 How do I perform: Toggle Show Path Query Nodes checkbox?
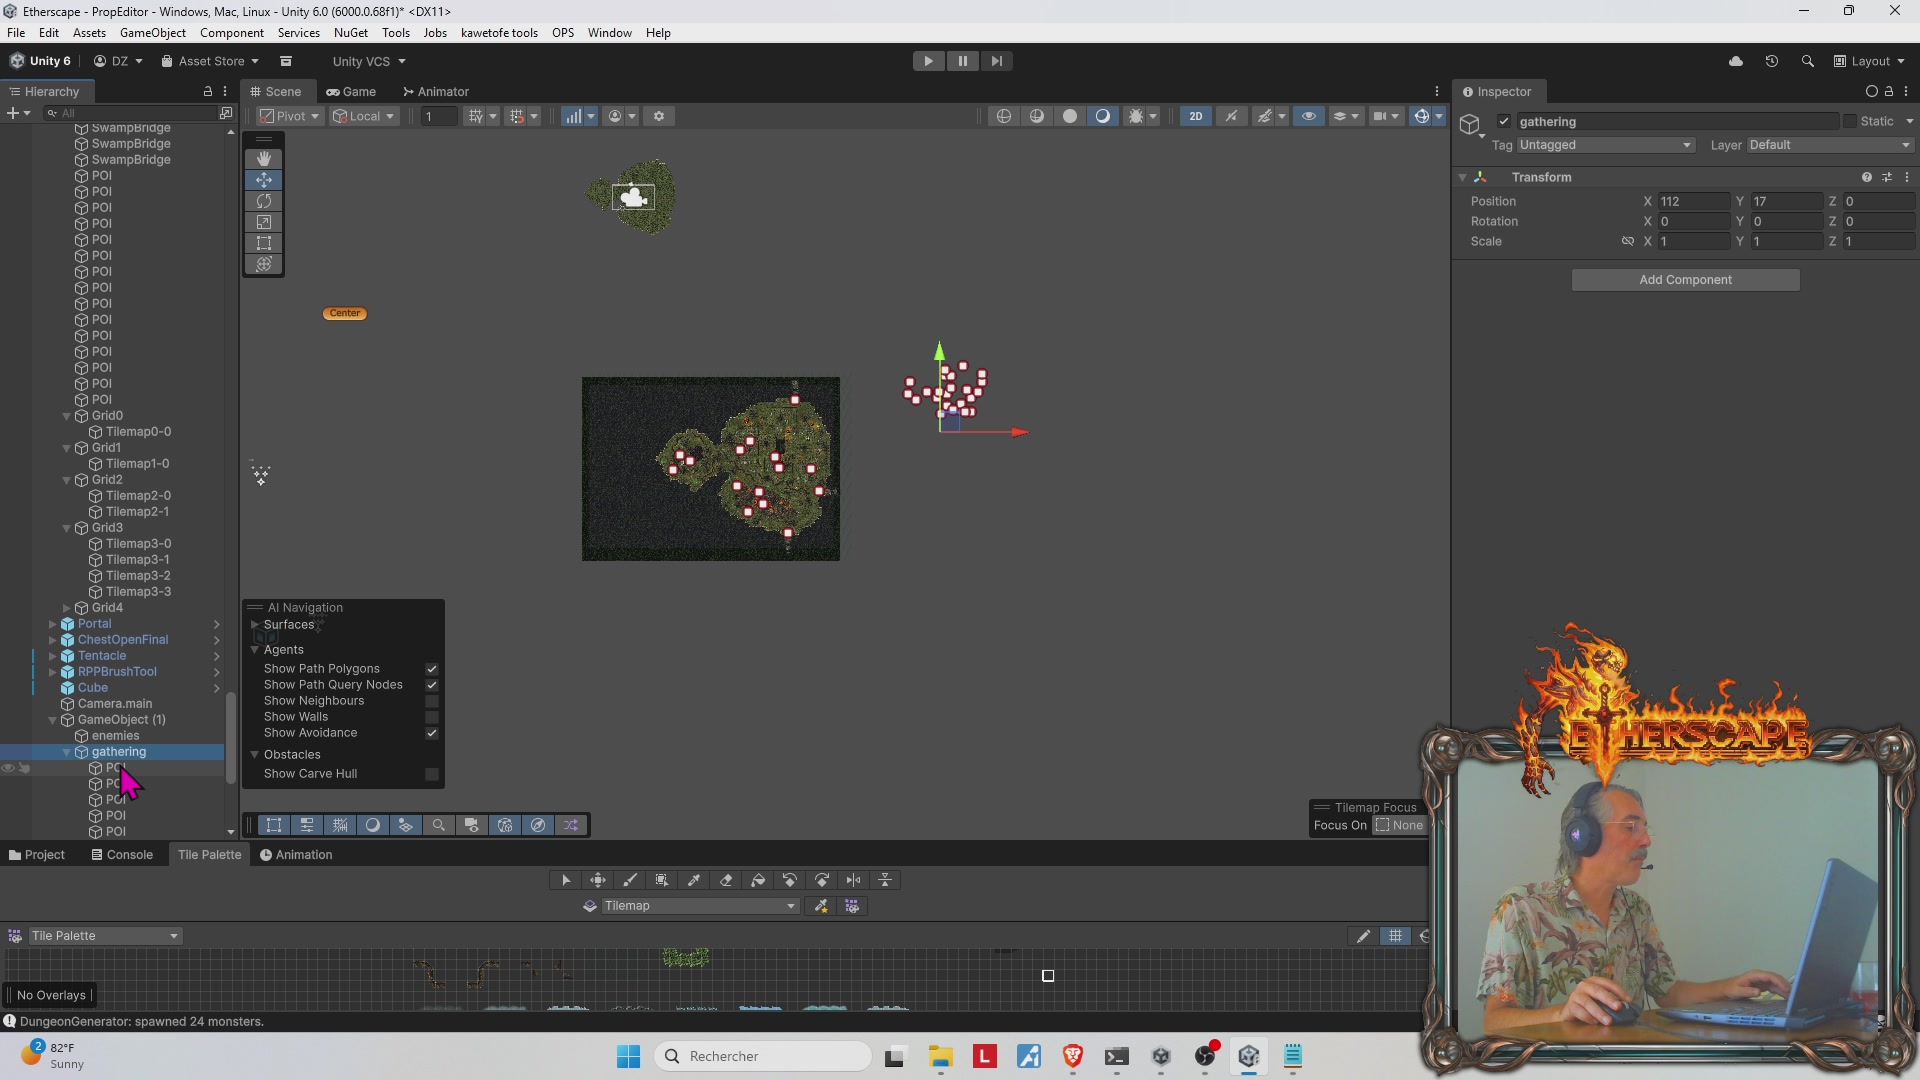pyautogui.click(x=432, y=685)
